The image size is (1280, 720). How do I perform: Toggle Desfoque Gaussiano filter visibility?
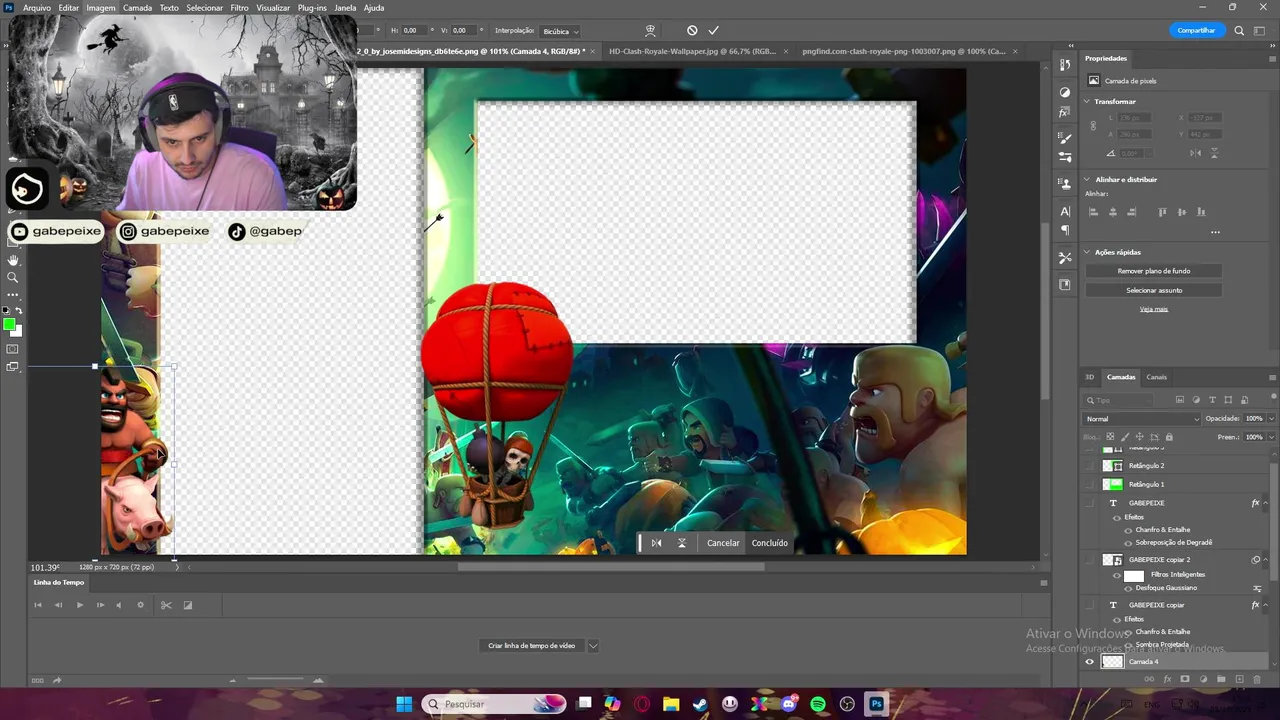coord(1129,588)
